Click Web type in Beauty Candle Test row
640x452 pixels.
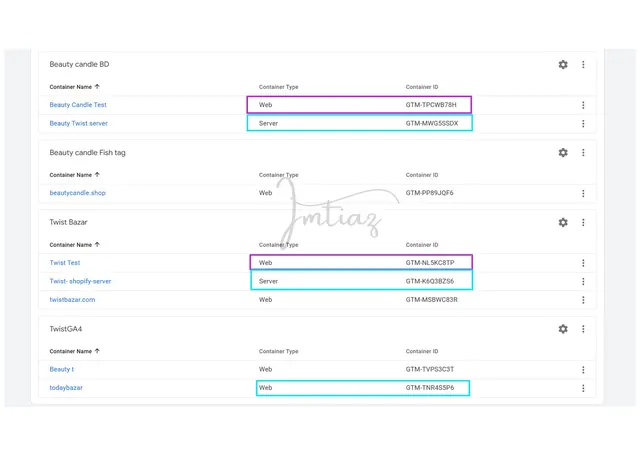click(265, 105)
